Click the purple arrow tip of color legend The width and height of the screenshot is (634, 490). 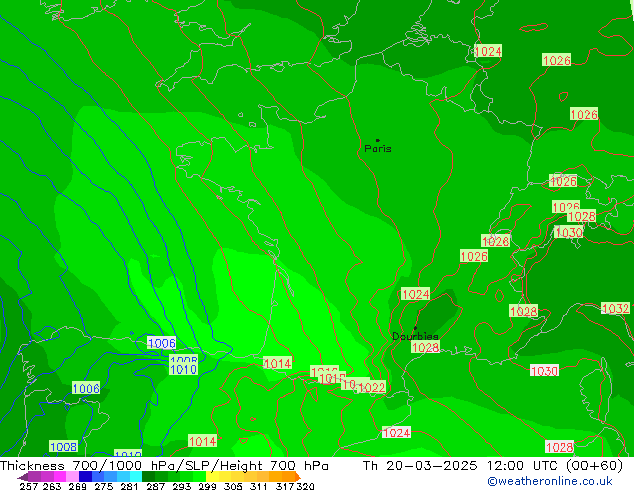(23, 477)
